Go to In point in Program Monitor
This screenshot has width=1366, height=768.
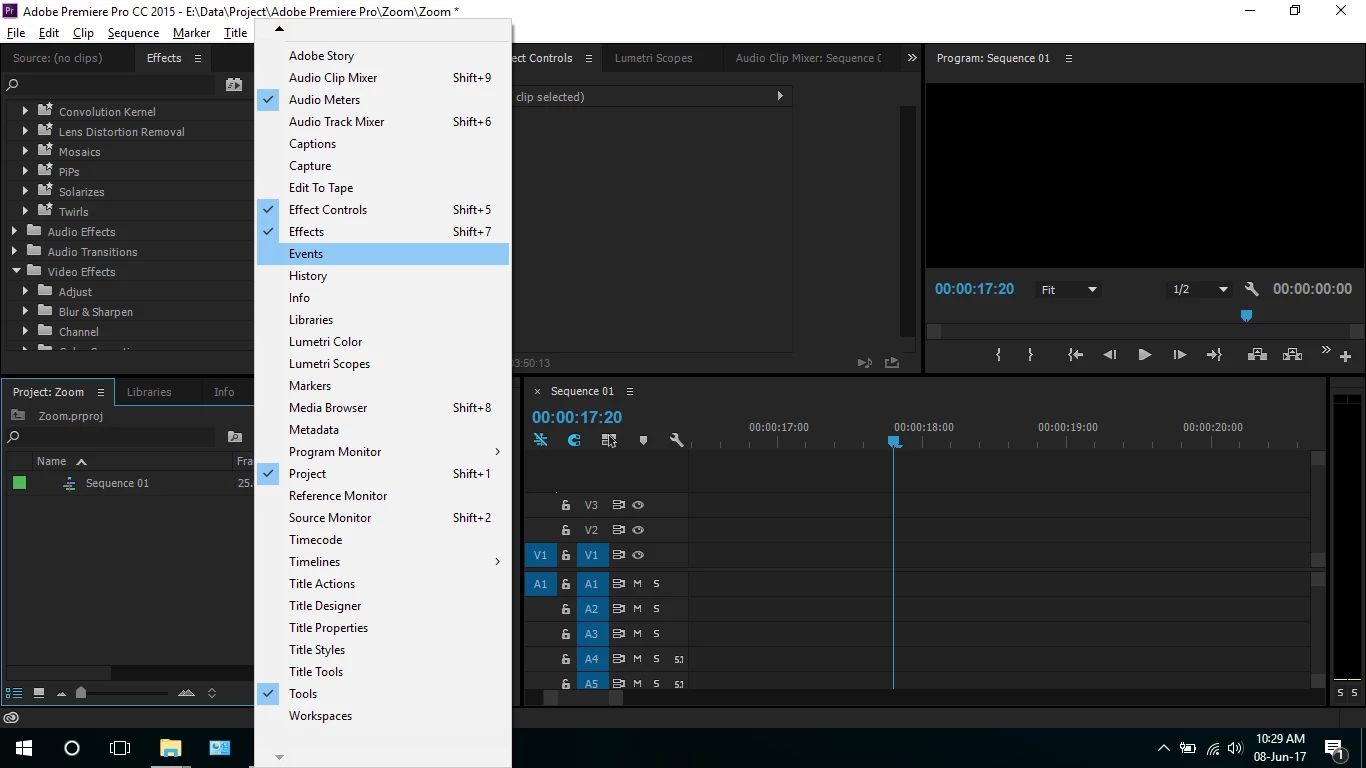pos(1075,355)
